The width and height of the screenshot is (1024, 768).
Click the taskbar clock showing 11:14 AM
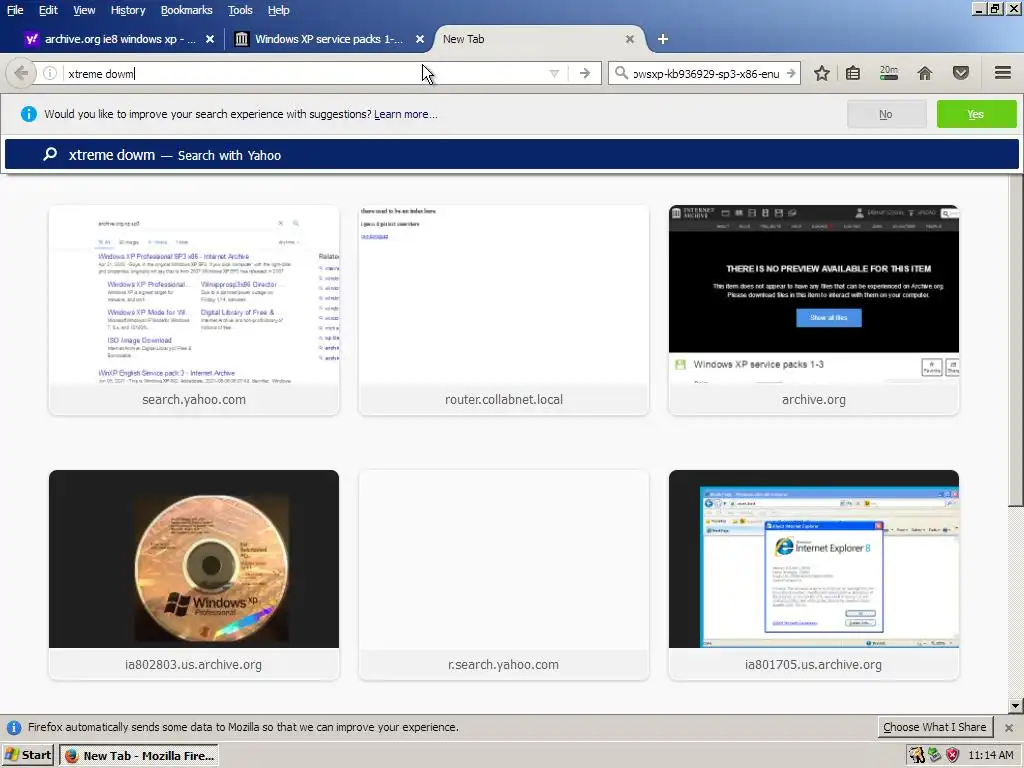[x=991, y=756]
